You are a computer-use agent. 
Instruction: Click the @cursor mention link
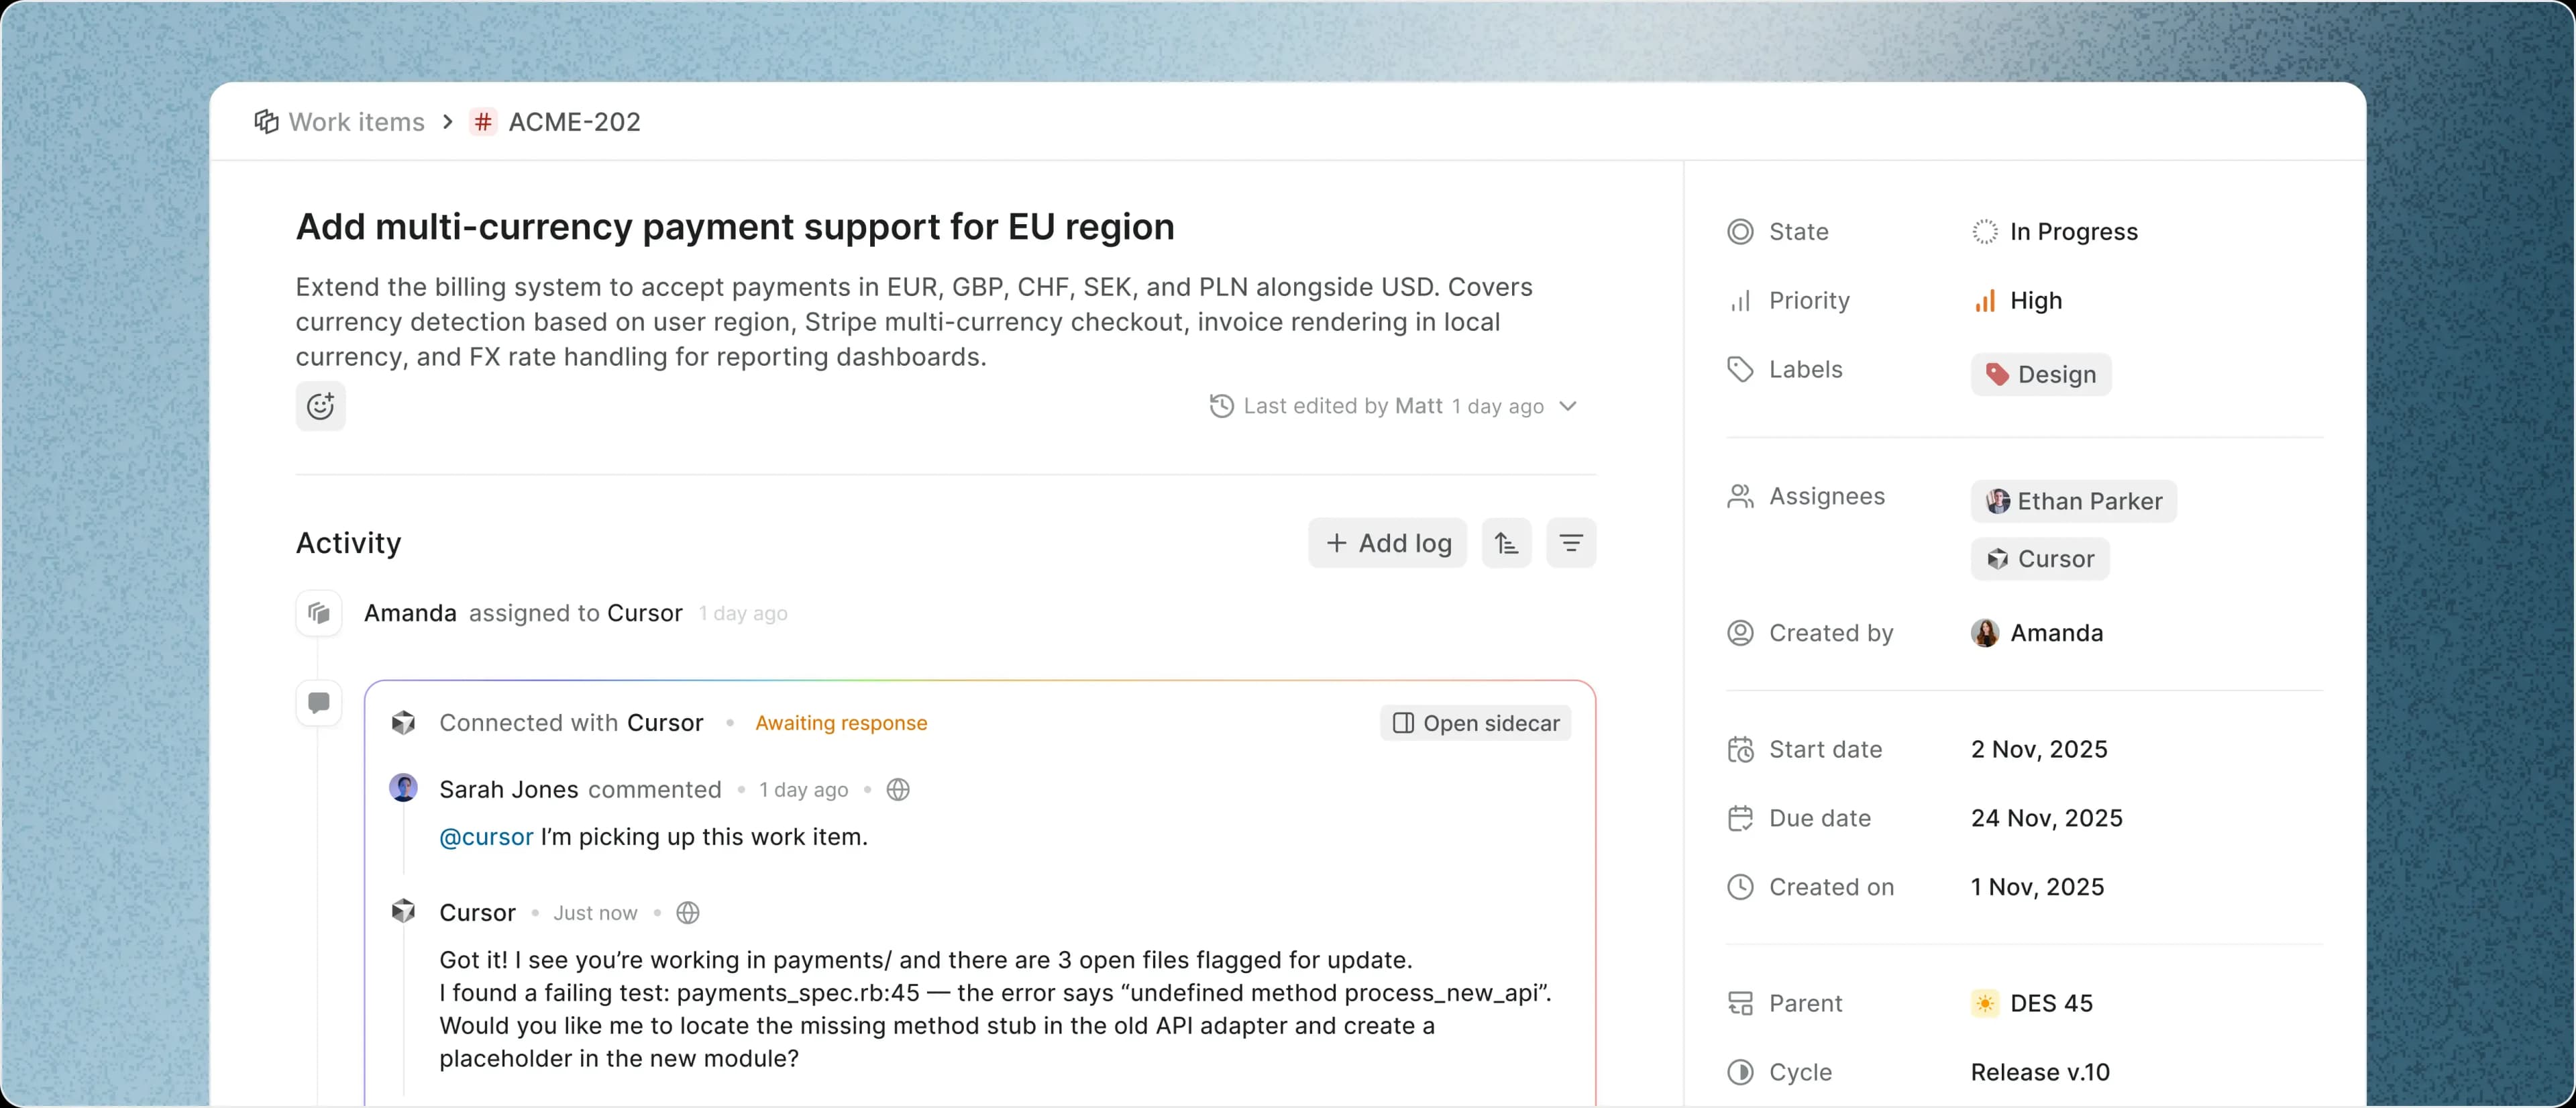point(486,837)
